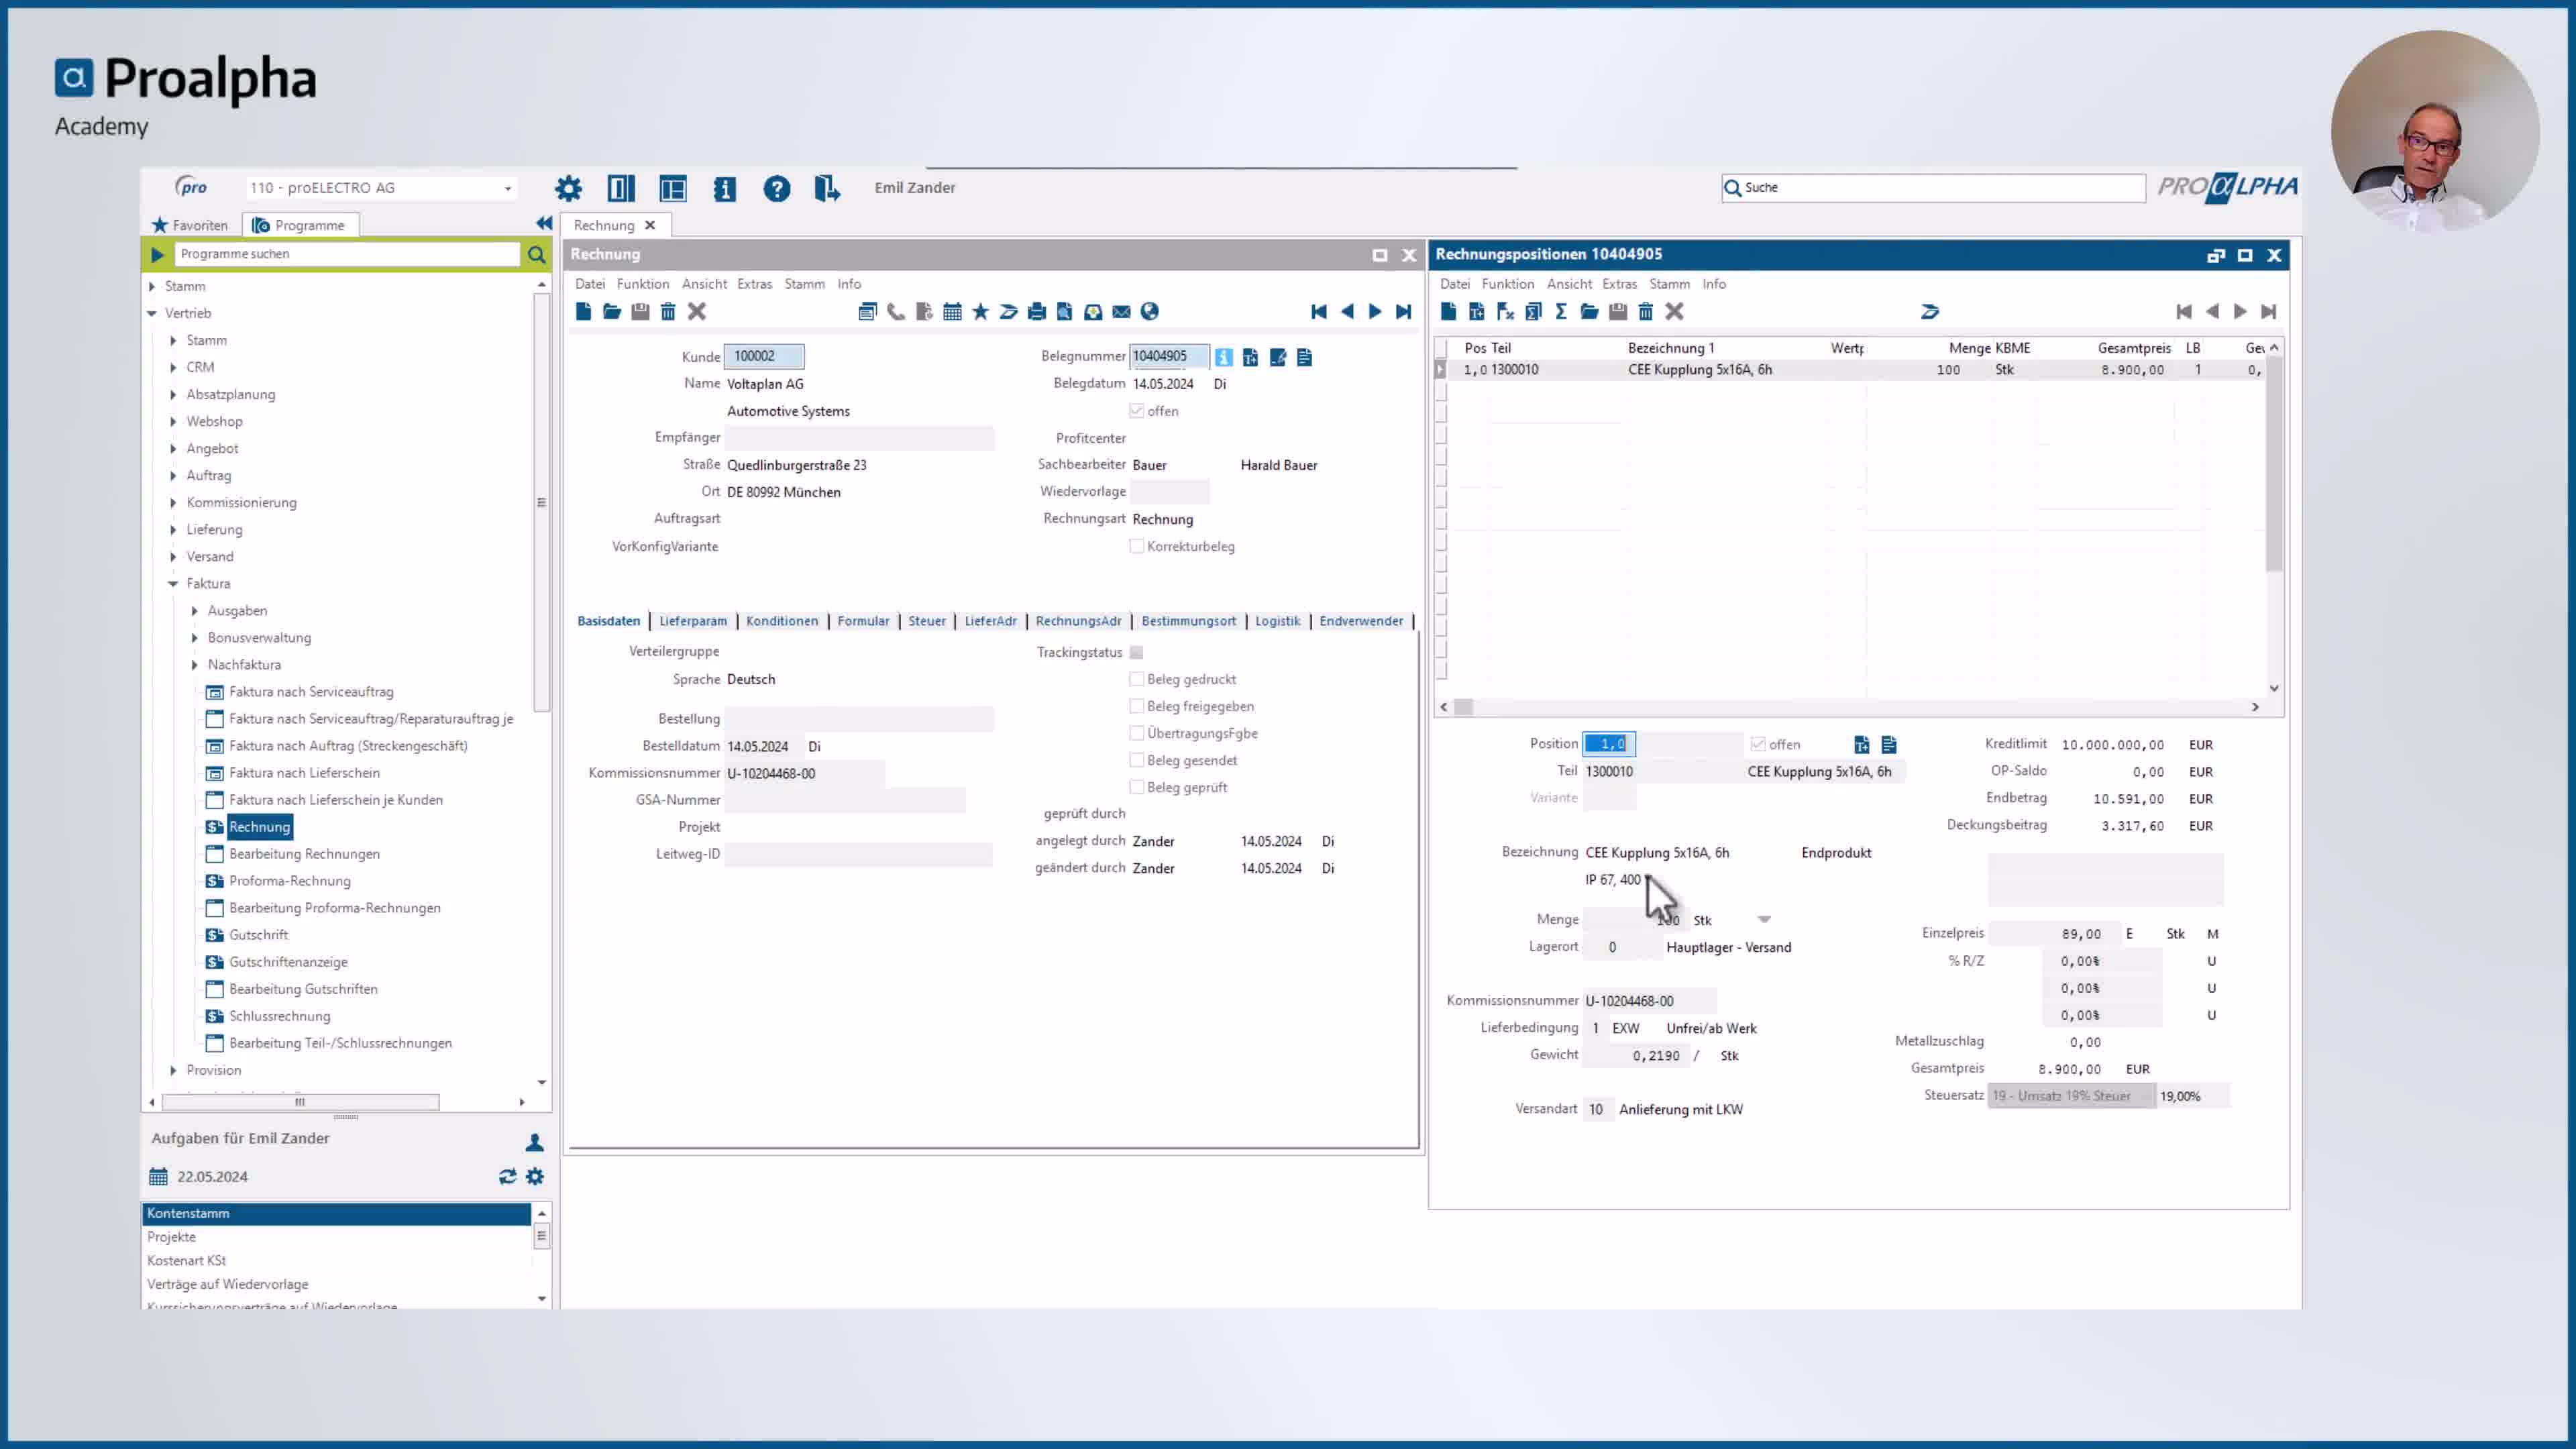Viewport: 2576px width, 1449px height.
Task: Click globe icon in Rechnung toolbar
Action: pyautogui.click(x=1149, y=312)
